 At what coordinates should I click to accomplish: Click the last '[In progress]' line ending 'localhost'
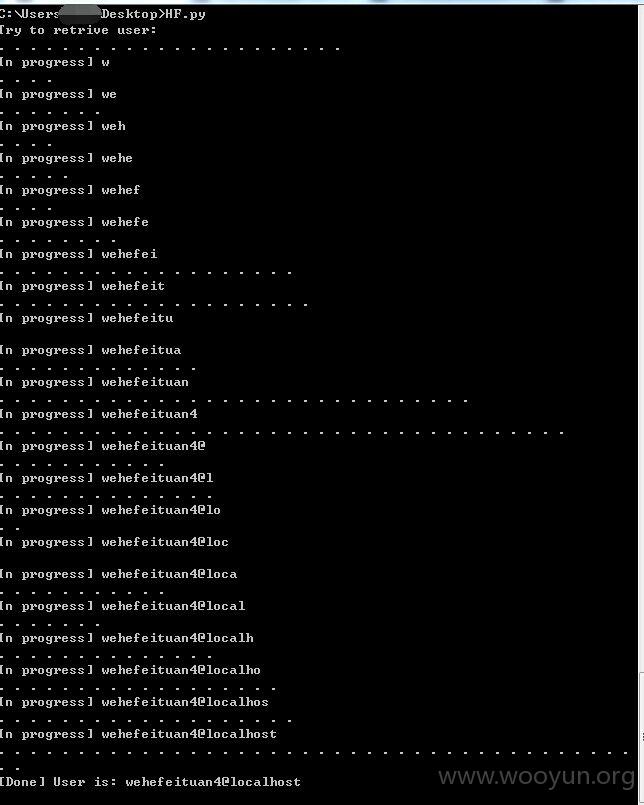[139, 734]
